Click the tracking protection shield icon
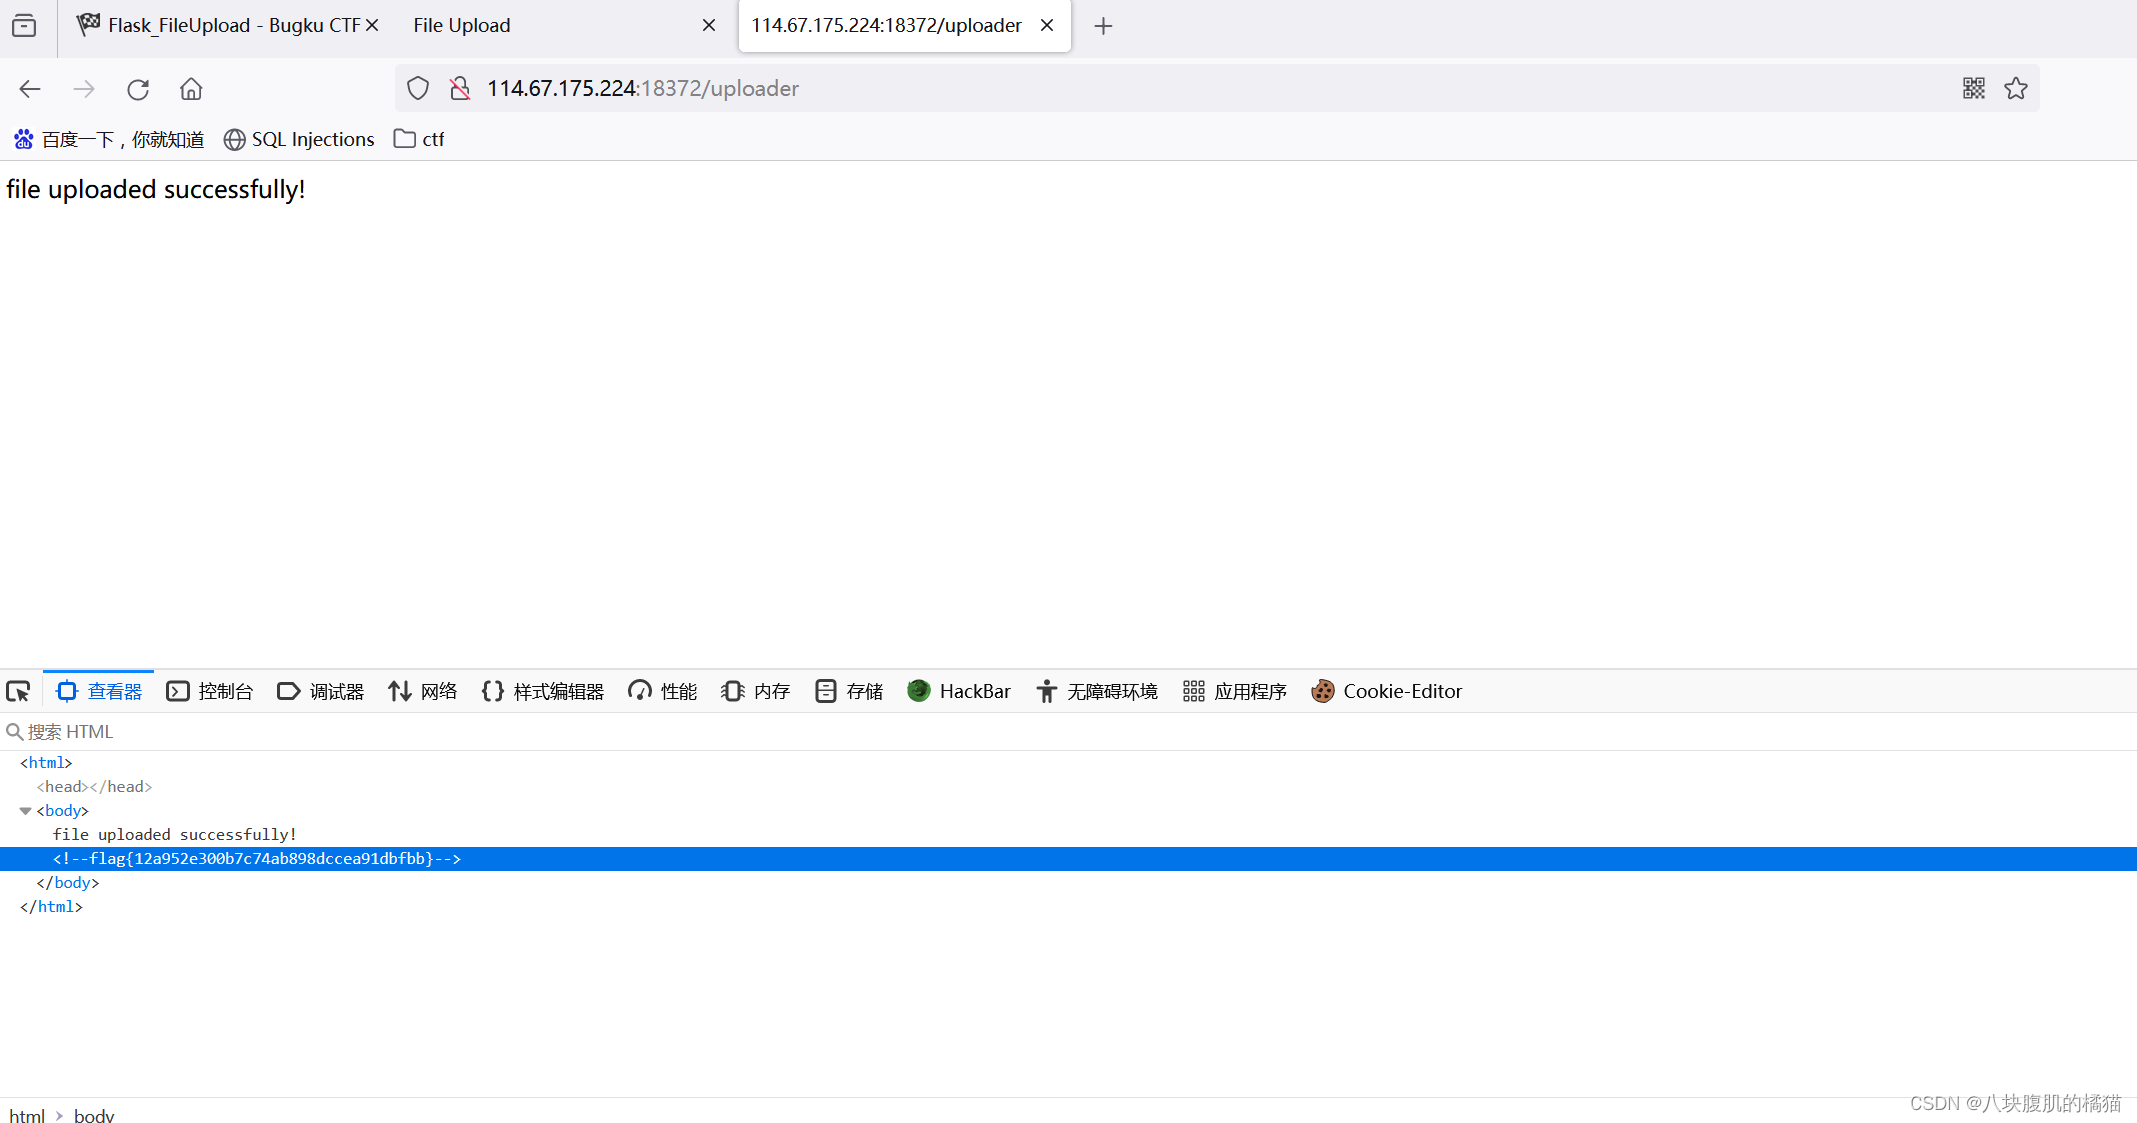 tap(418, 88)
